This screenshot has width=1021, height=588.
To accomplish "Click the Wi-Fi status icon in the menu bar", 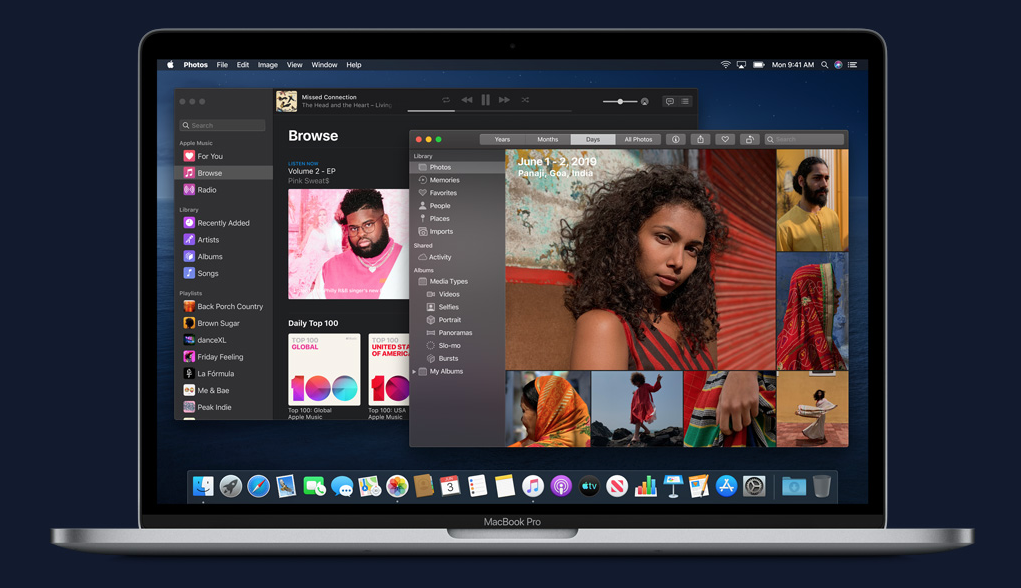I will click(725, 65).
